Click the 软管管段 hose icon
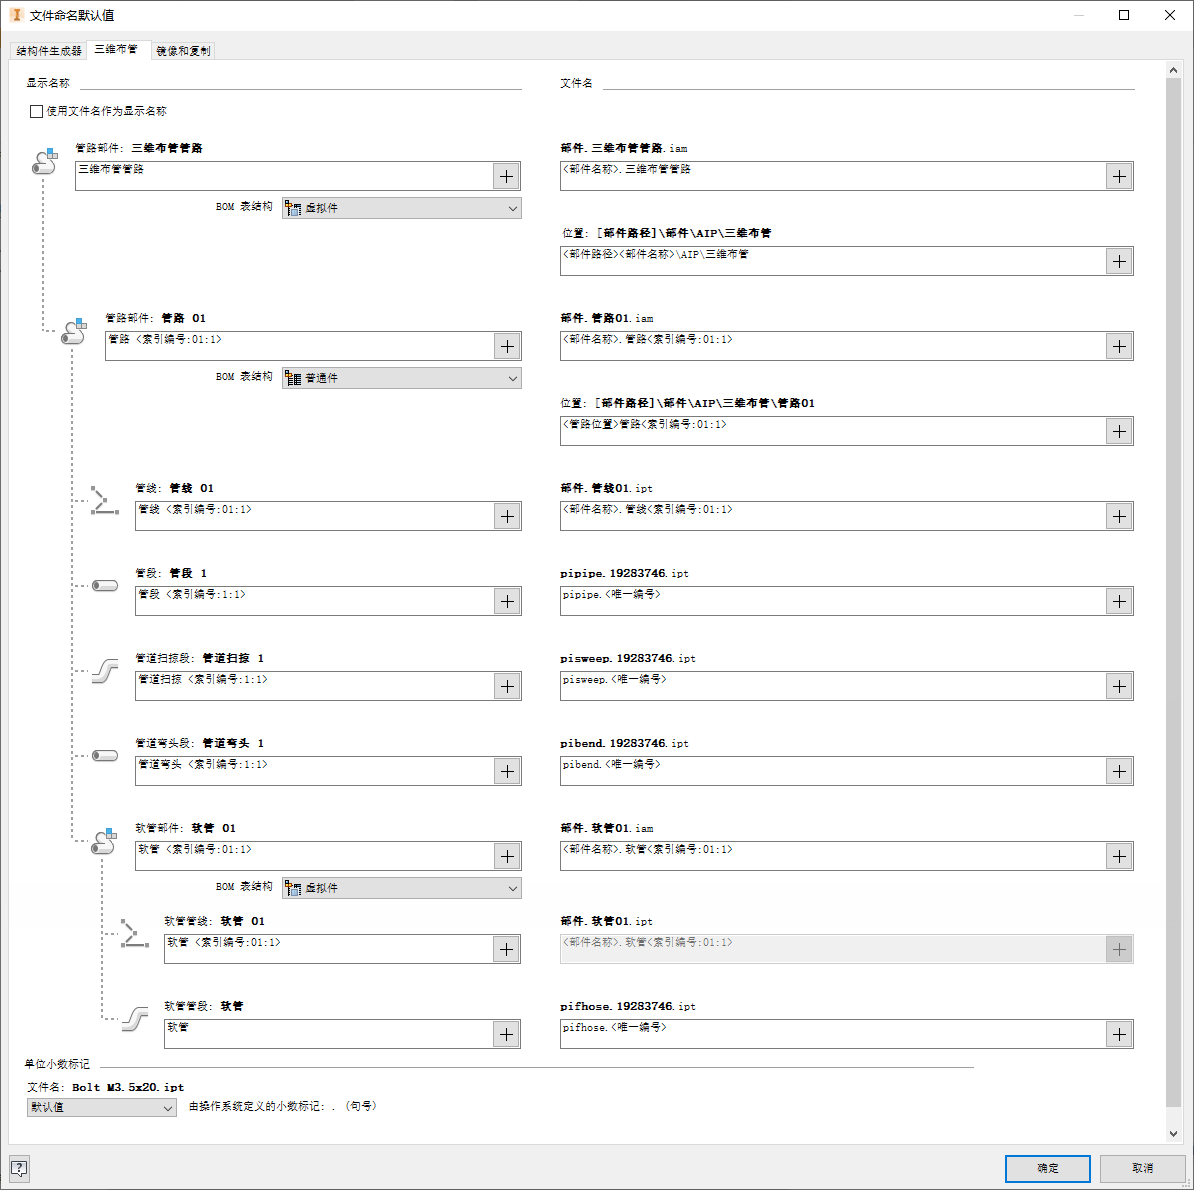1194x1190 pixels. [x=135, y=1019]
